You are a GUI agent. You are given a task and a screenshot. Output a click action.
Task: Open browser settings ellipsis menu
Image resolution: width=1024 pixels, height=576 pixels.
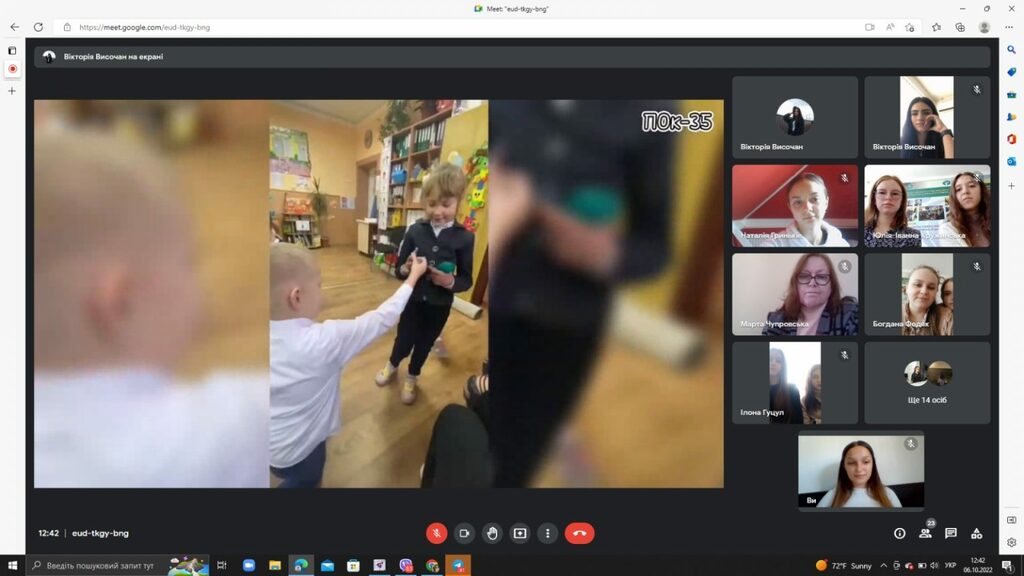click(x=1009, y=27)
